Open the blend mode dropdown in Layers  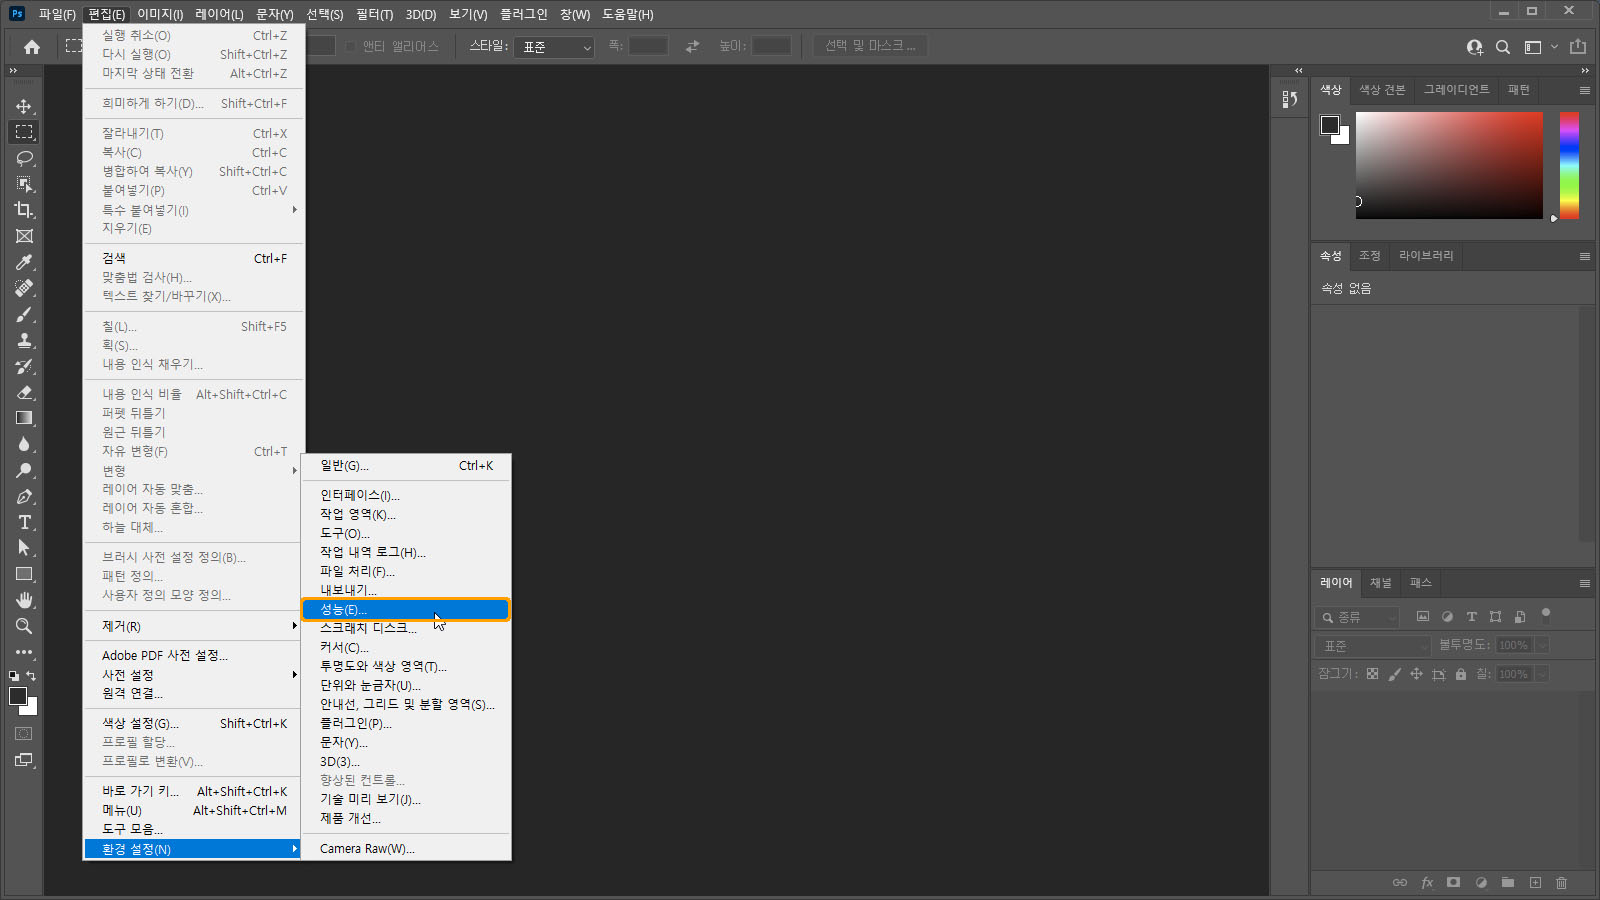pyautogui.click(x=1374, y=646)
